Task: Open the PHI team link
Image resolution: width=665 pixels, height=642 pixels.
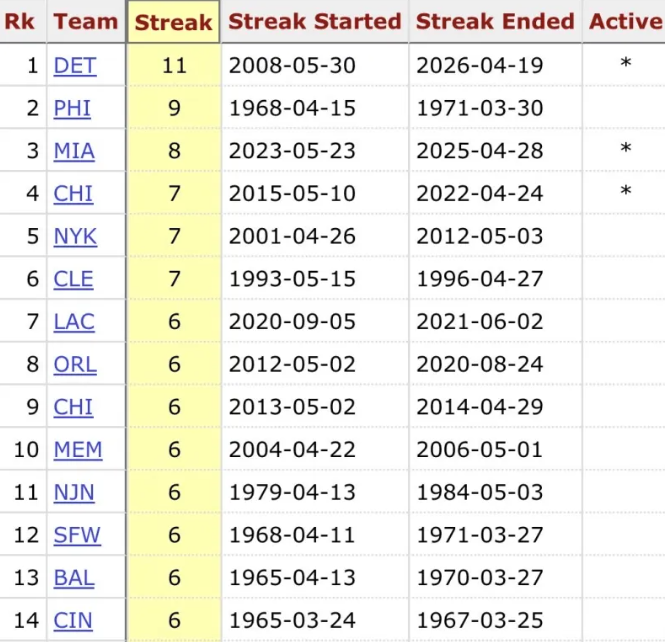Action: (72, 108)
